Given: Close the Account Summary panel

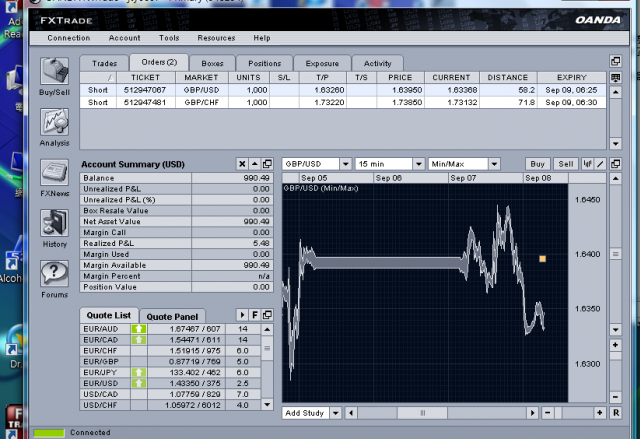Looking at the screenshot, I should (x=242, y=164).
